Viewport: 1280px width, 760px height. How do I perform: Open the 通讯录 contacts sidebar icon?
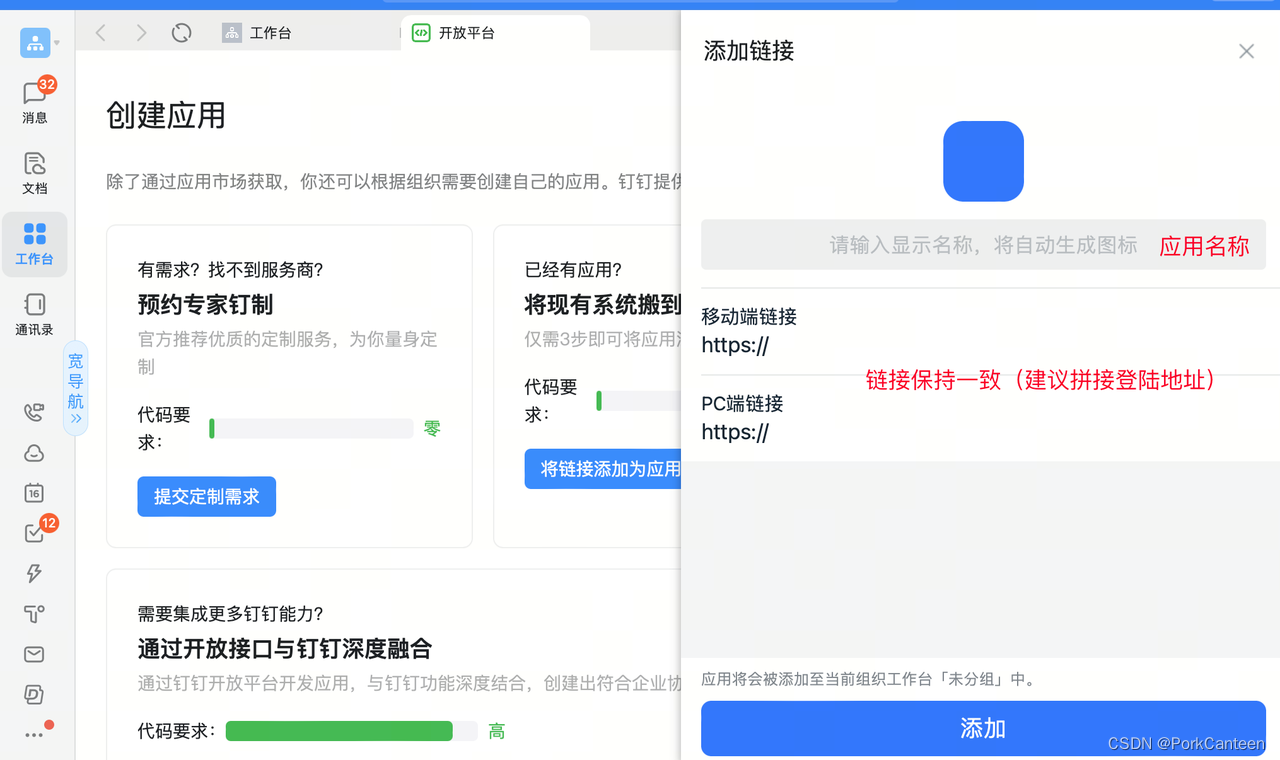tap(34, 314)
